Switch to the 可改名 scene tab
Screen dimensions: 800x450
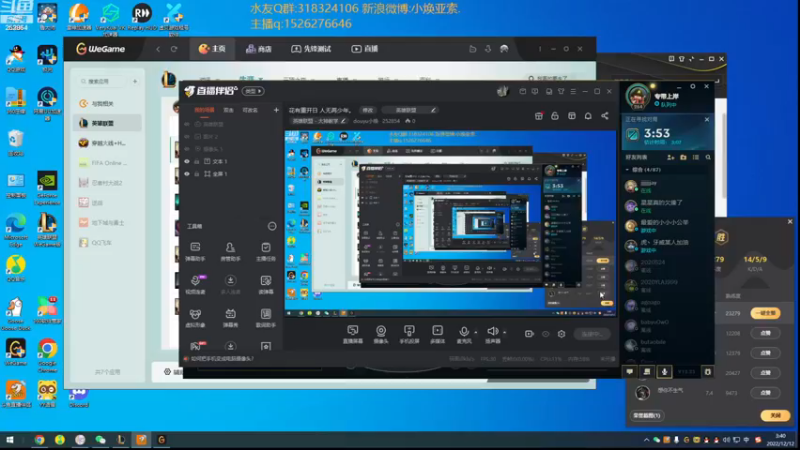pyautogui.click(x=250, y=110)
